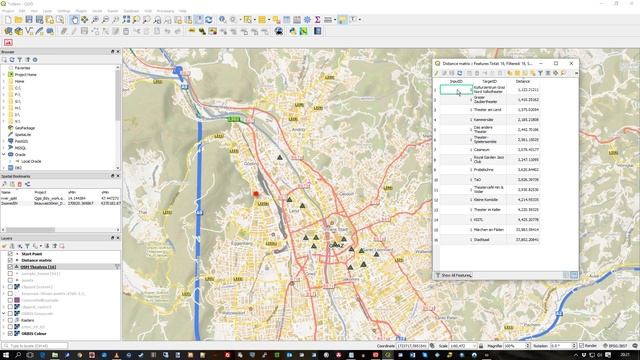The width and height of the screenshot is (640, 360).
Task: Expand the Rasters group in Layers
Action: pyautogui.click(x=4, y=320)
